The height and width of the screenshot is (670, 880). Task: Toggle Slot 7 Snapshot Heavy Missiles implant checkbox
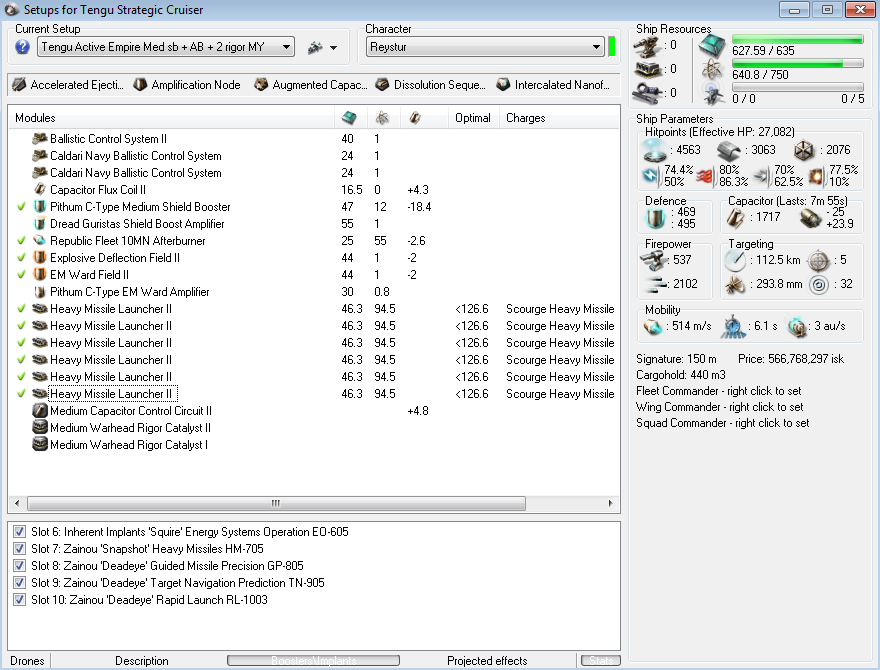(20, 548)
